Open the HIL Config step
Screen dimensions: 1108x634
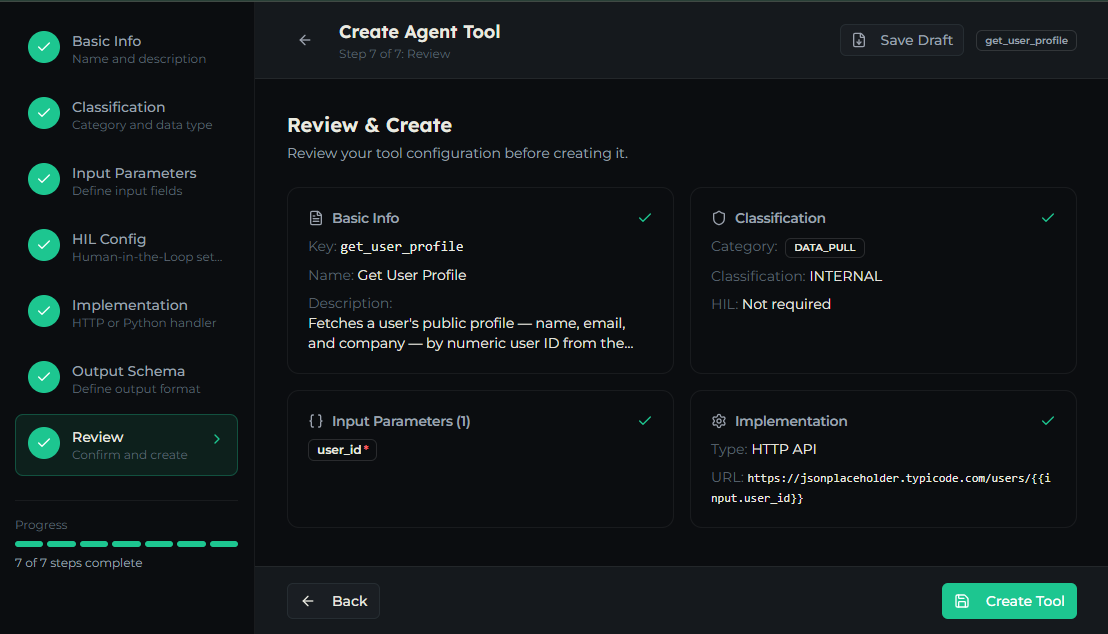[x=126, y=247]
